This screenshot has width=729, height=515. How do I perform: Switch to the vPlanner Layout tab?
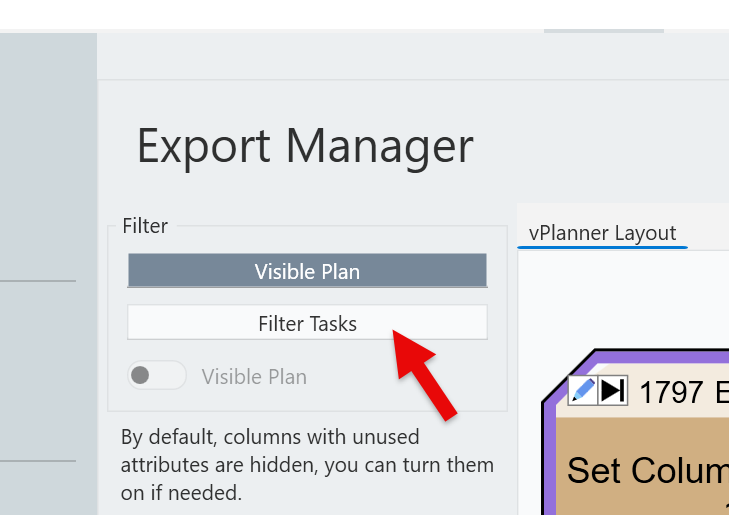[603, 233]
